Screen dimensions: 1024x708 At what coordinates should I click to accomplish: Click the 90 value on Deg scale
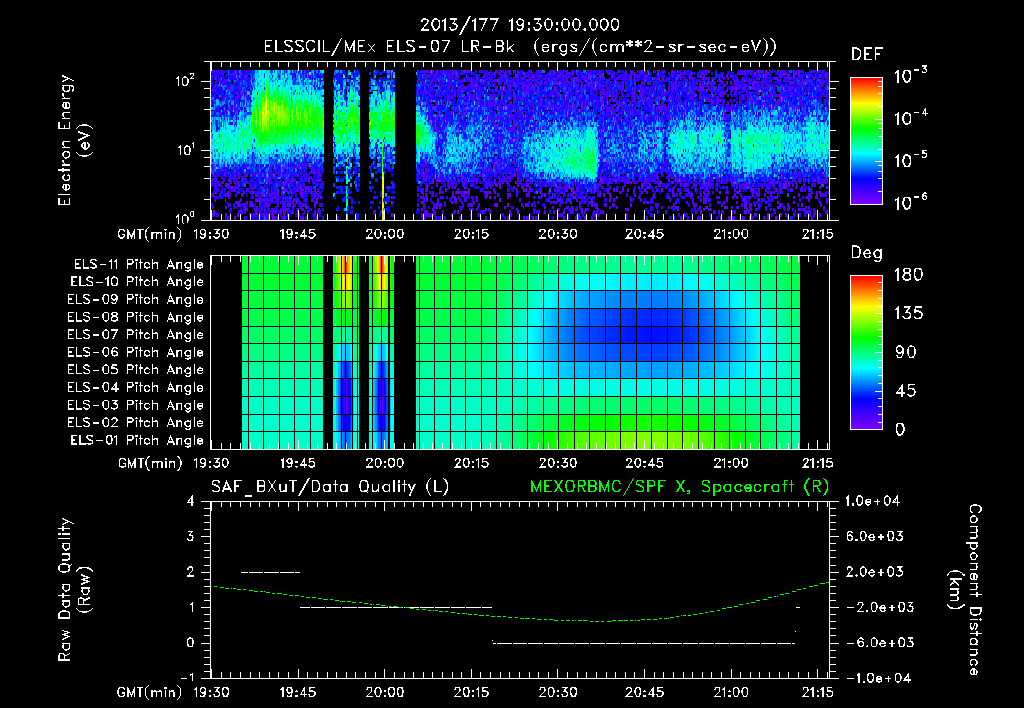[x=904, y=352]
